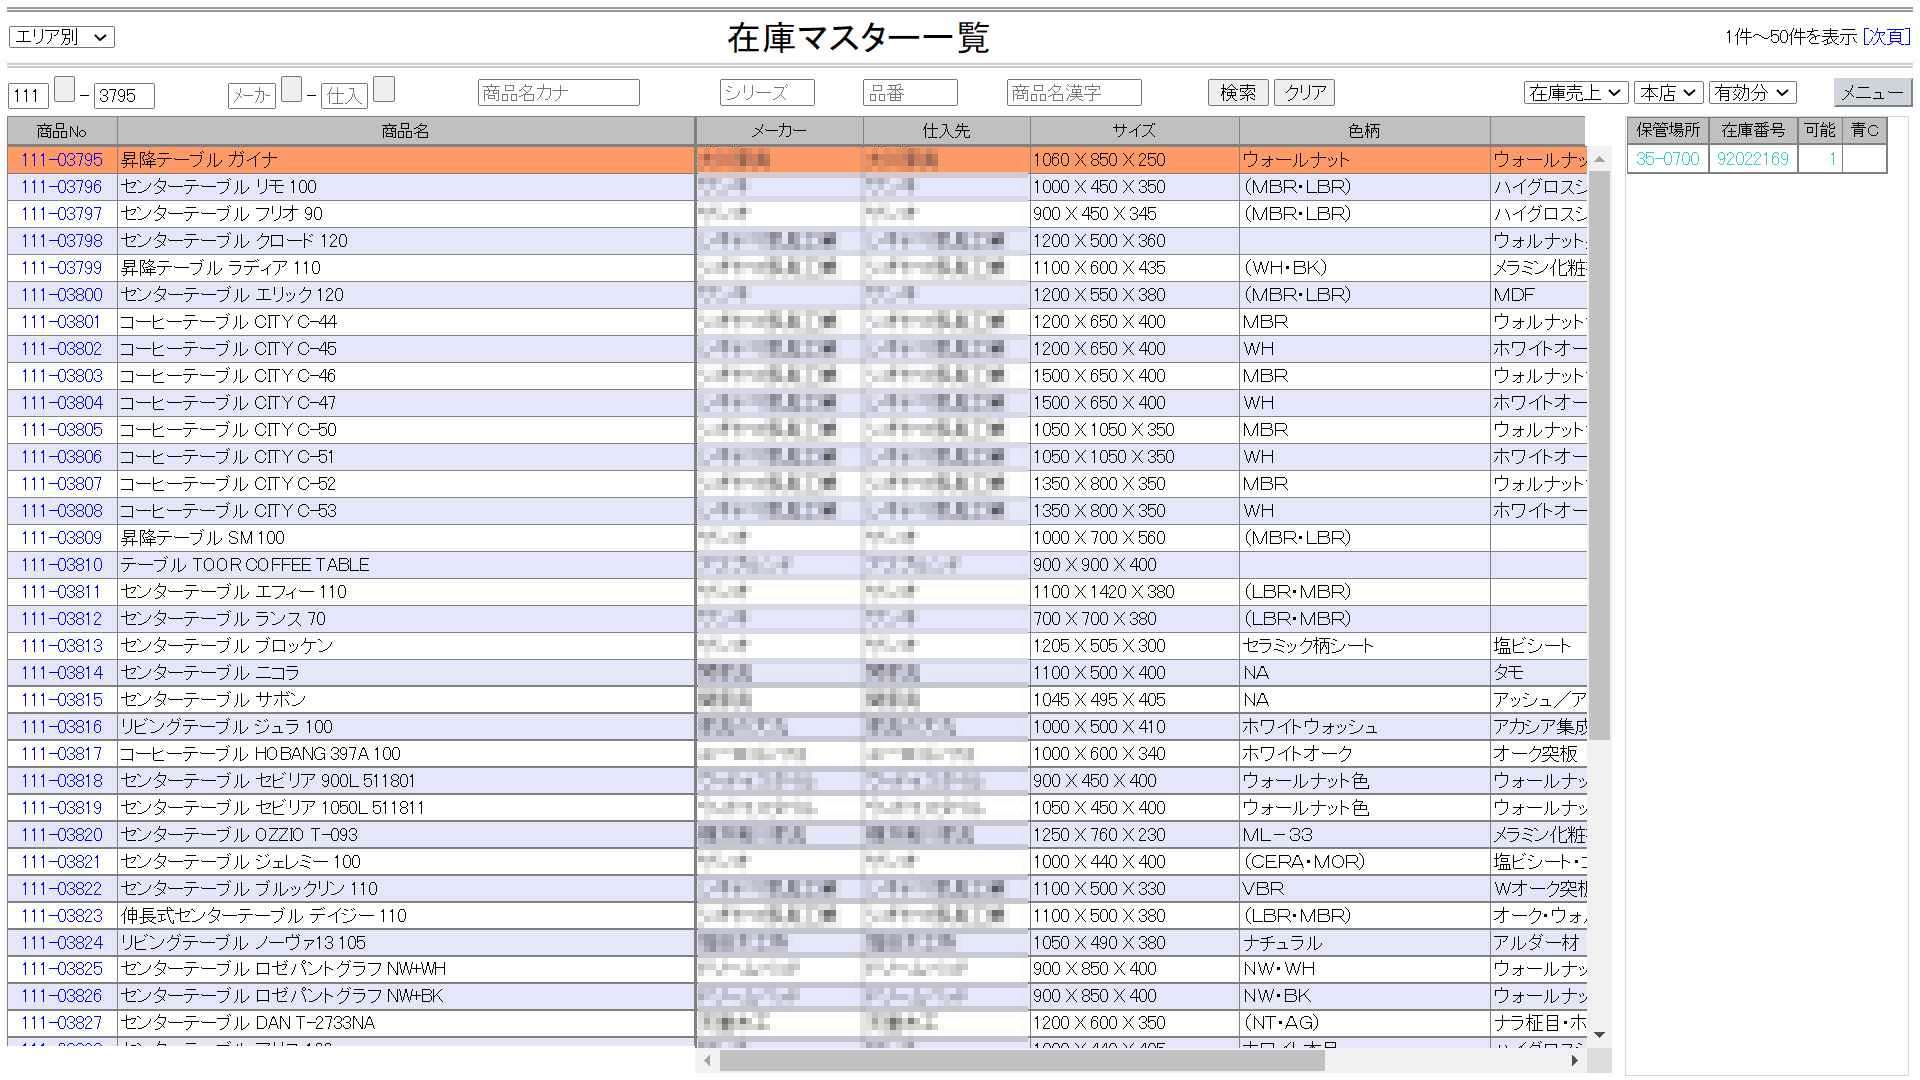Screen dimensions: 1920x1080
Task: Focus the メーカー code input field
Action: tap(252, 95)
